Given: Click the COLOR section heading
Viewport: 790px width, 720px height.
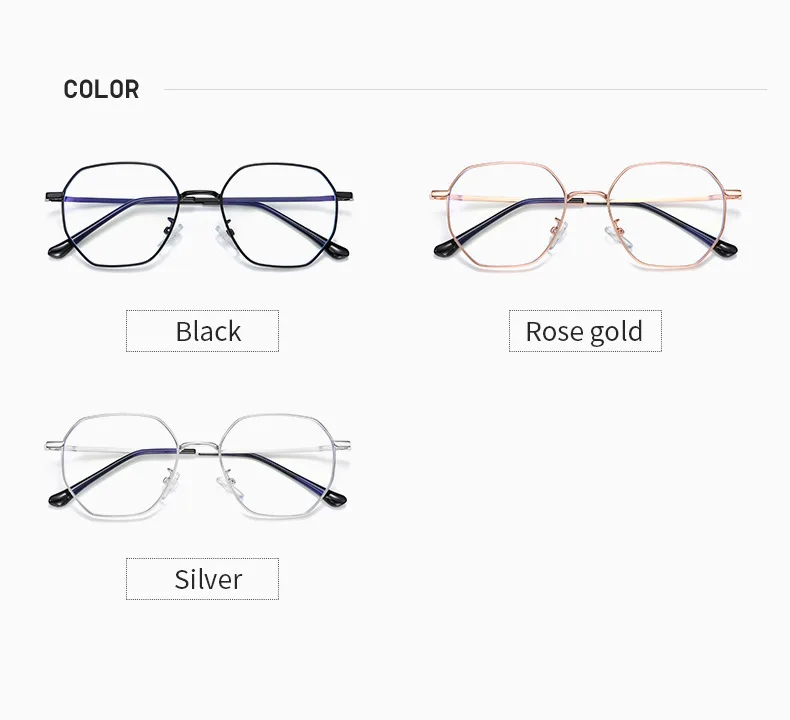Looking at the screenshot, I should 101,89.
